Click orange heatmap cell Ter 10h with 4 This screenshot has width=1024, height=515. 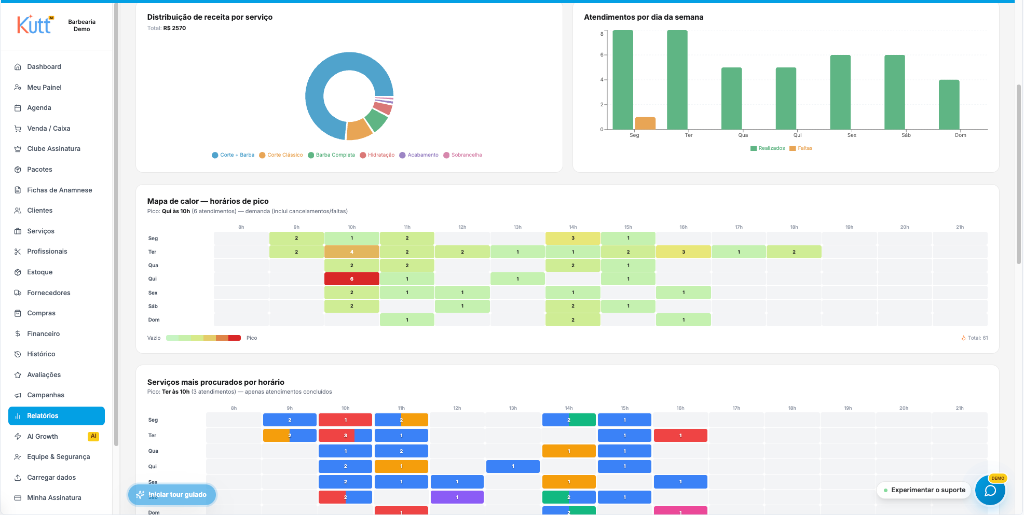[351, 252]
